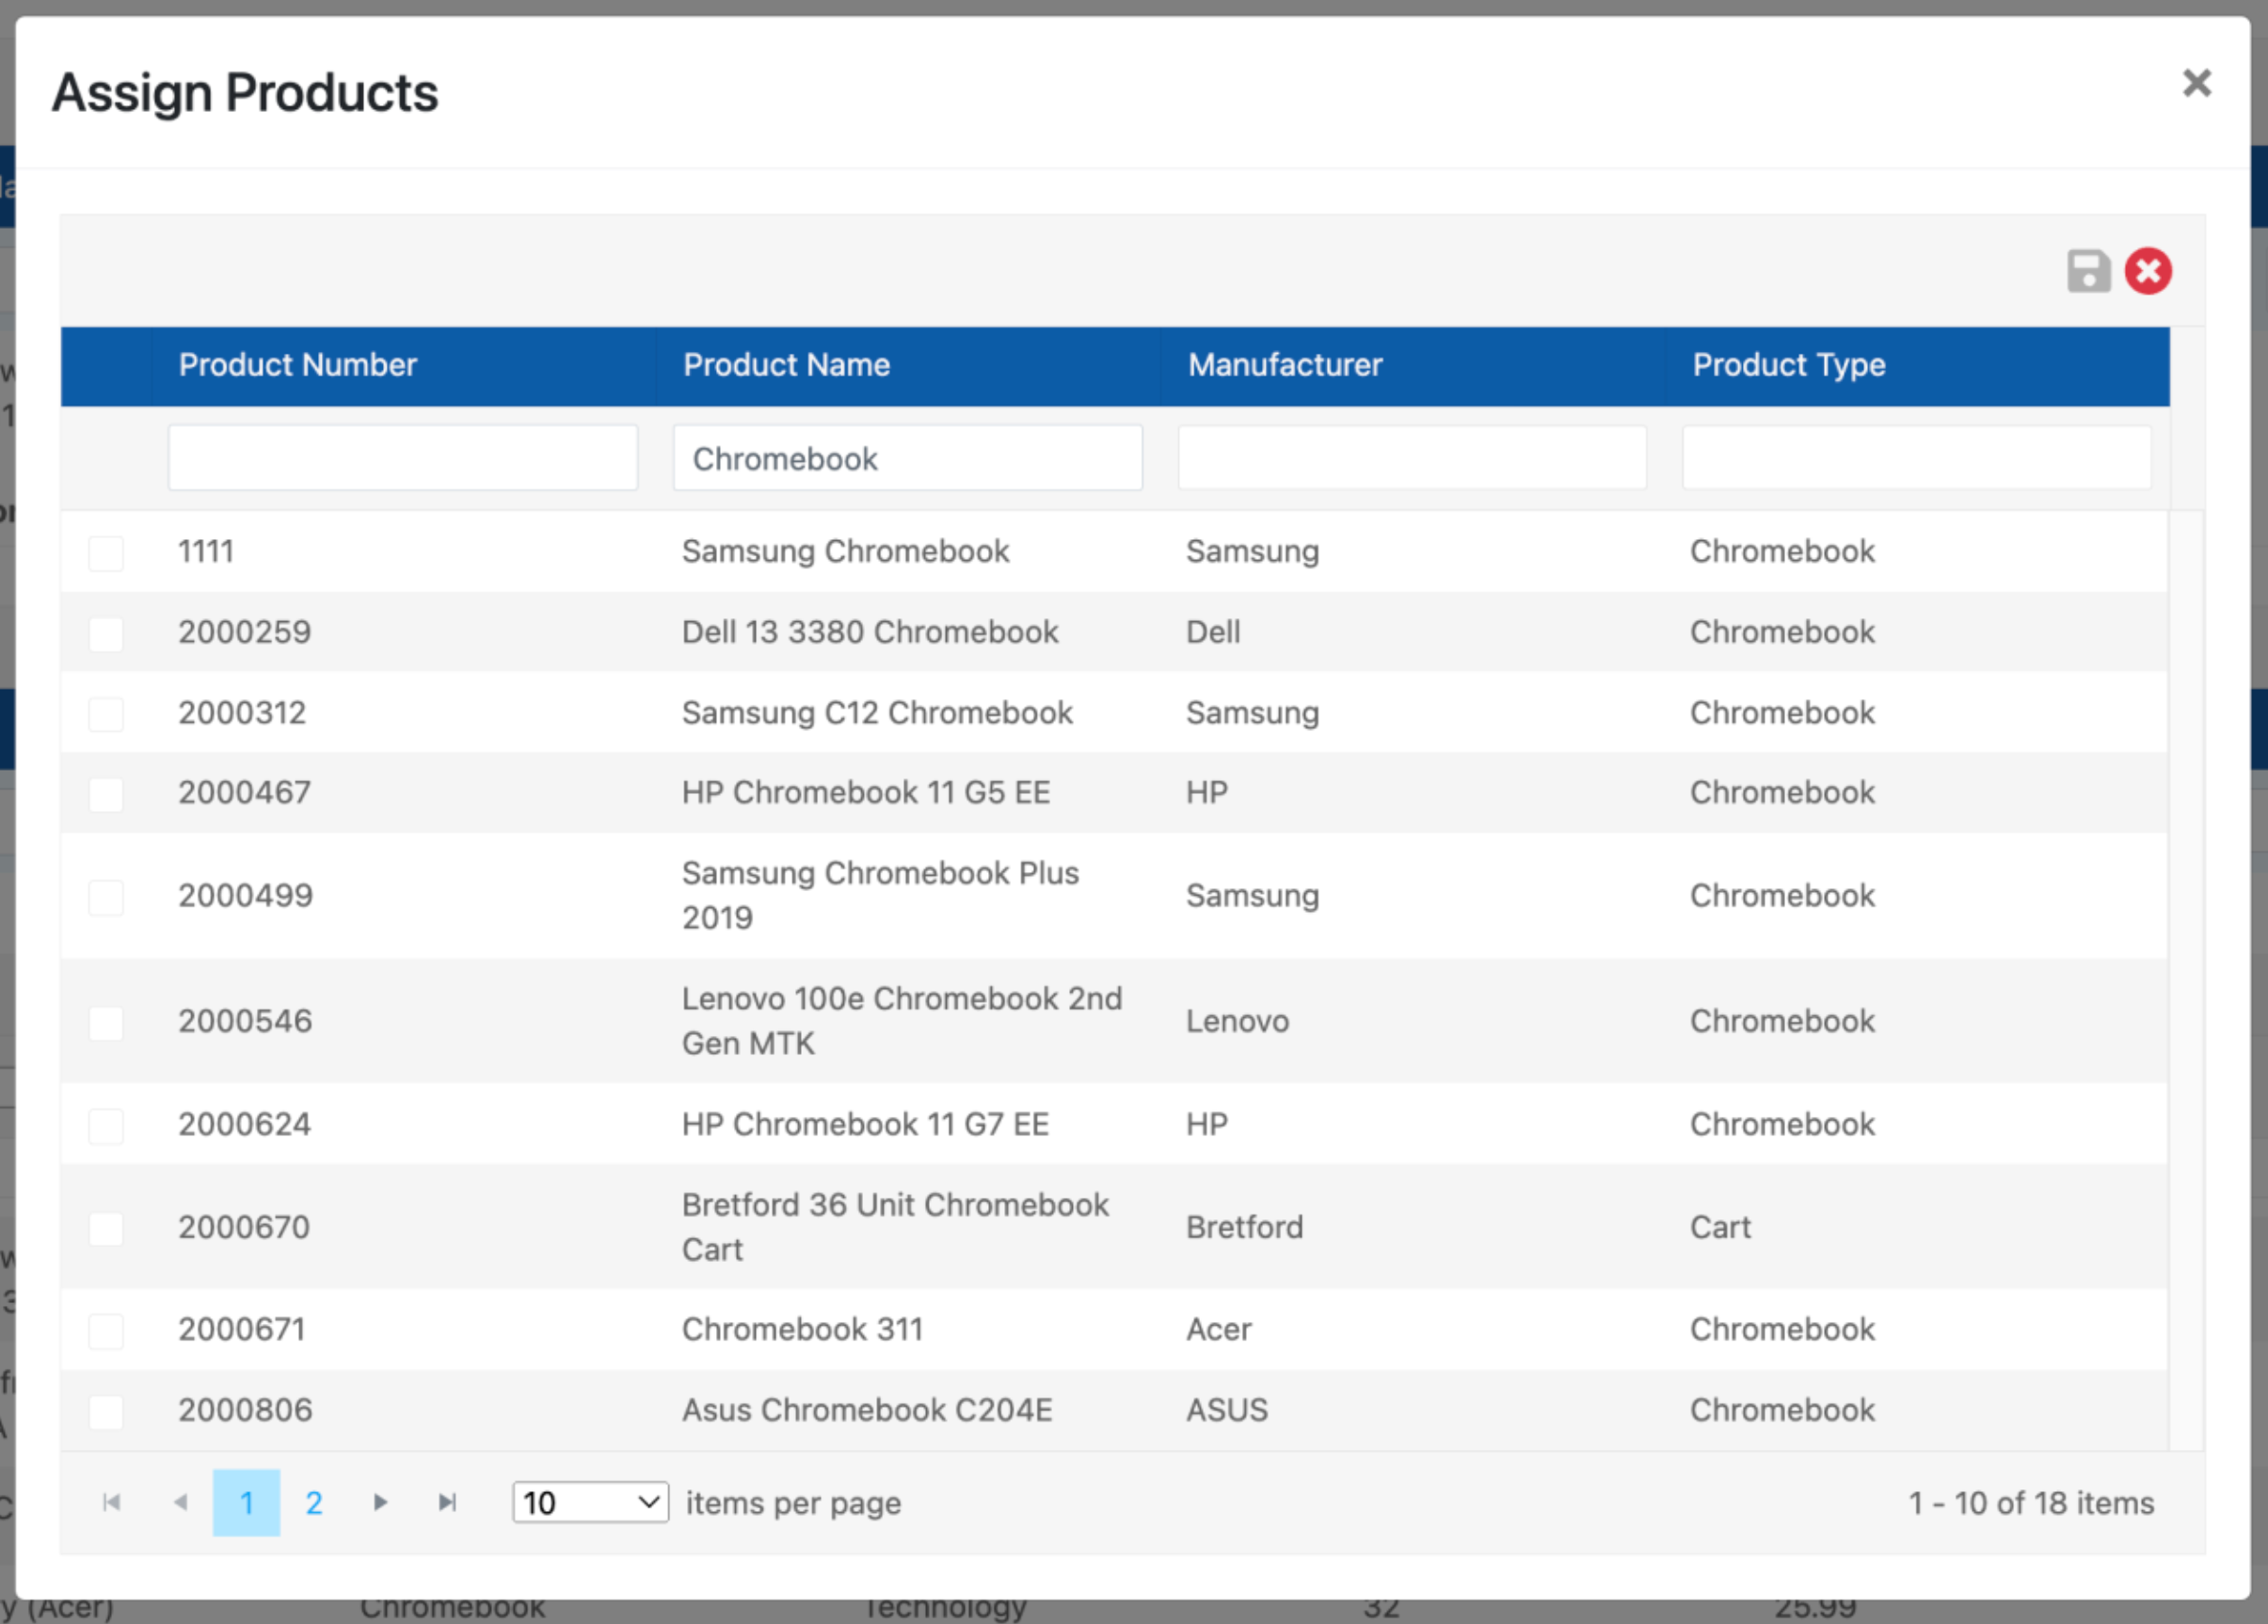Tick checkbox for Asus Chromebook C204E
The height and width of the screenshot is (1624, 2268).
pyautogui.click(x=106, y=1412)
